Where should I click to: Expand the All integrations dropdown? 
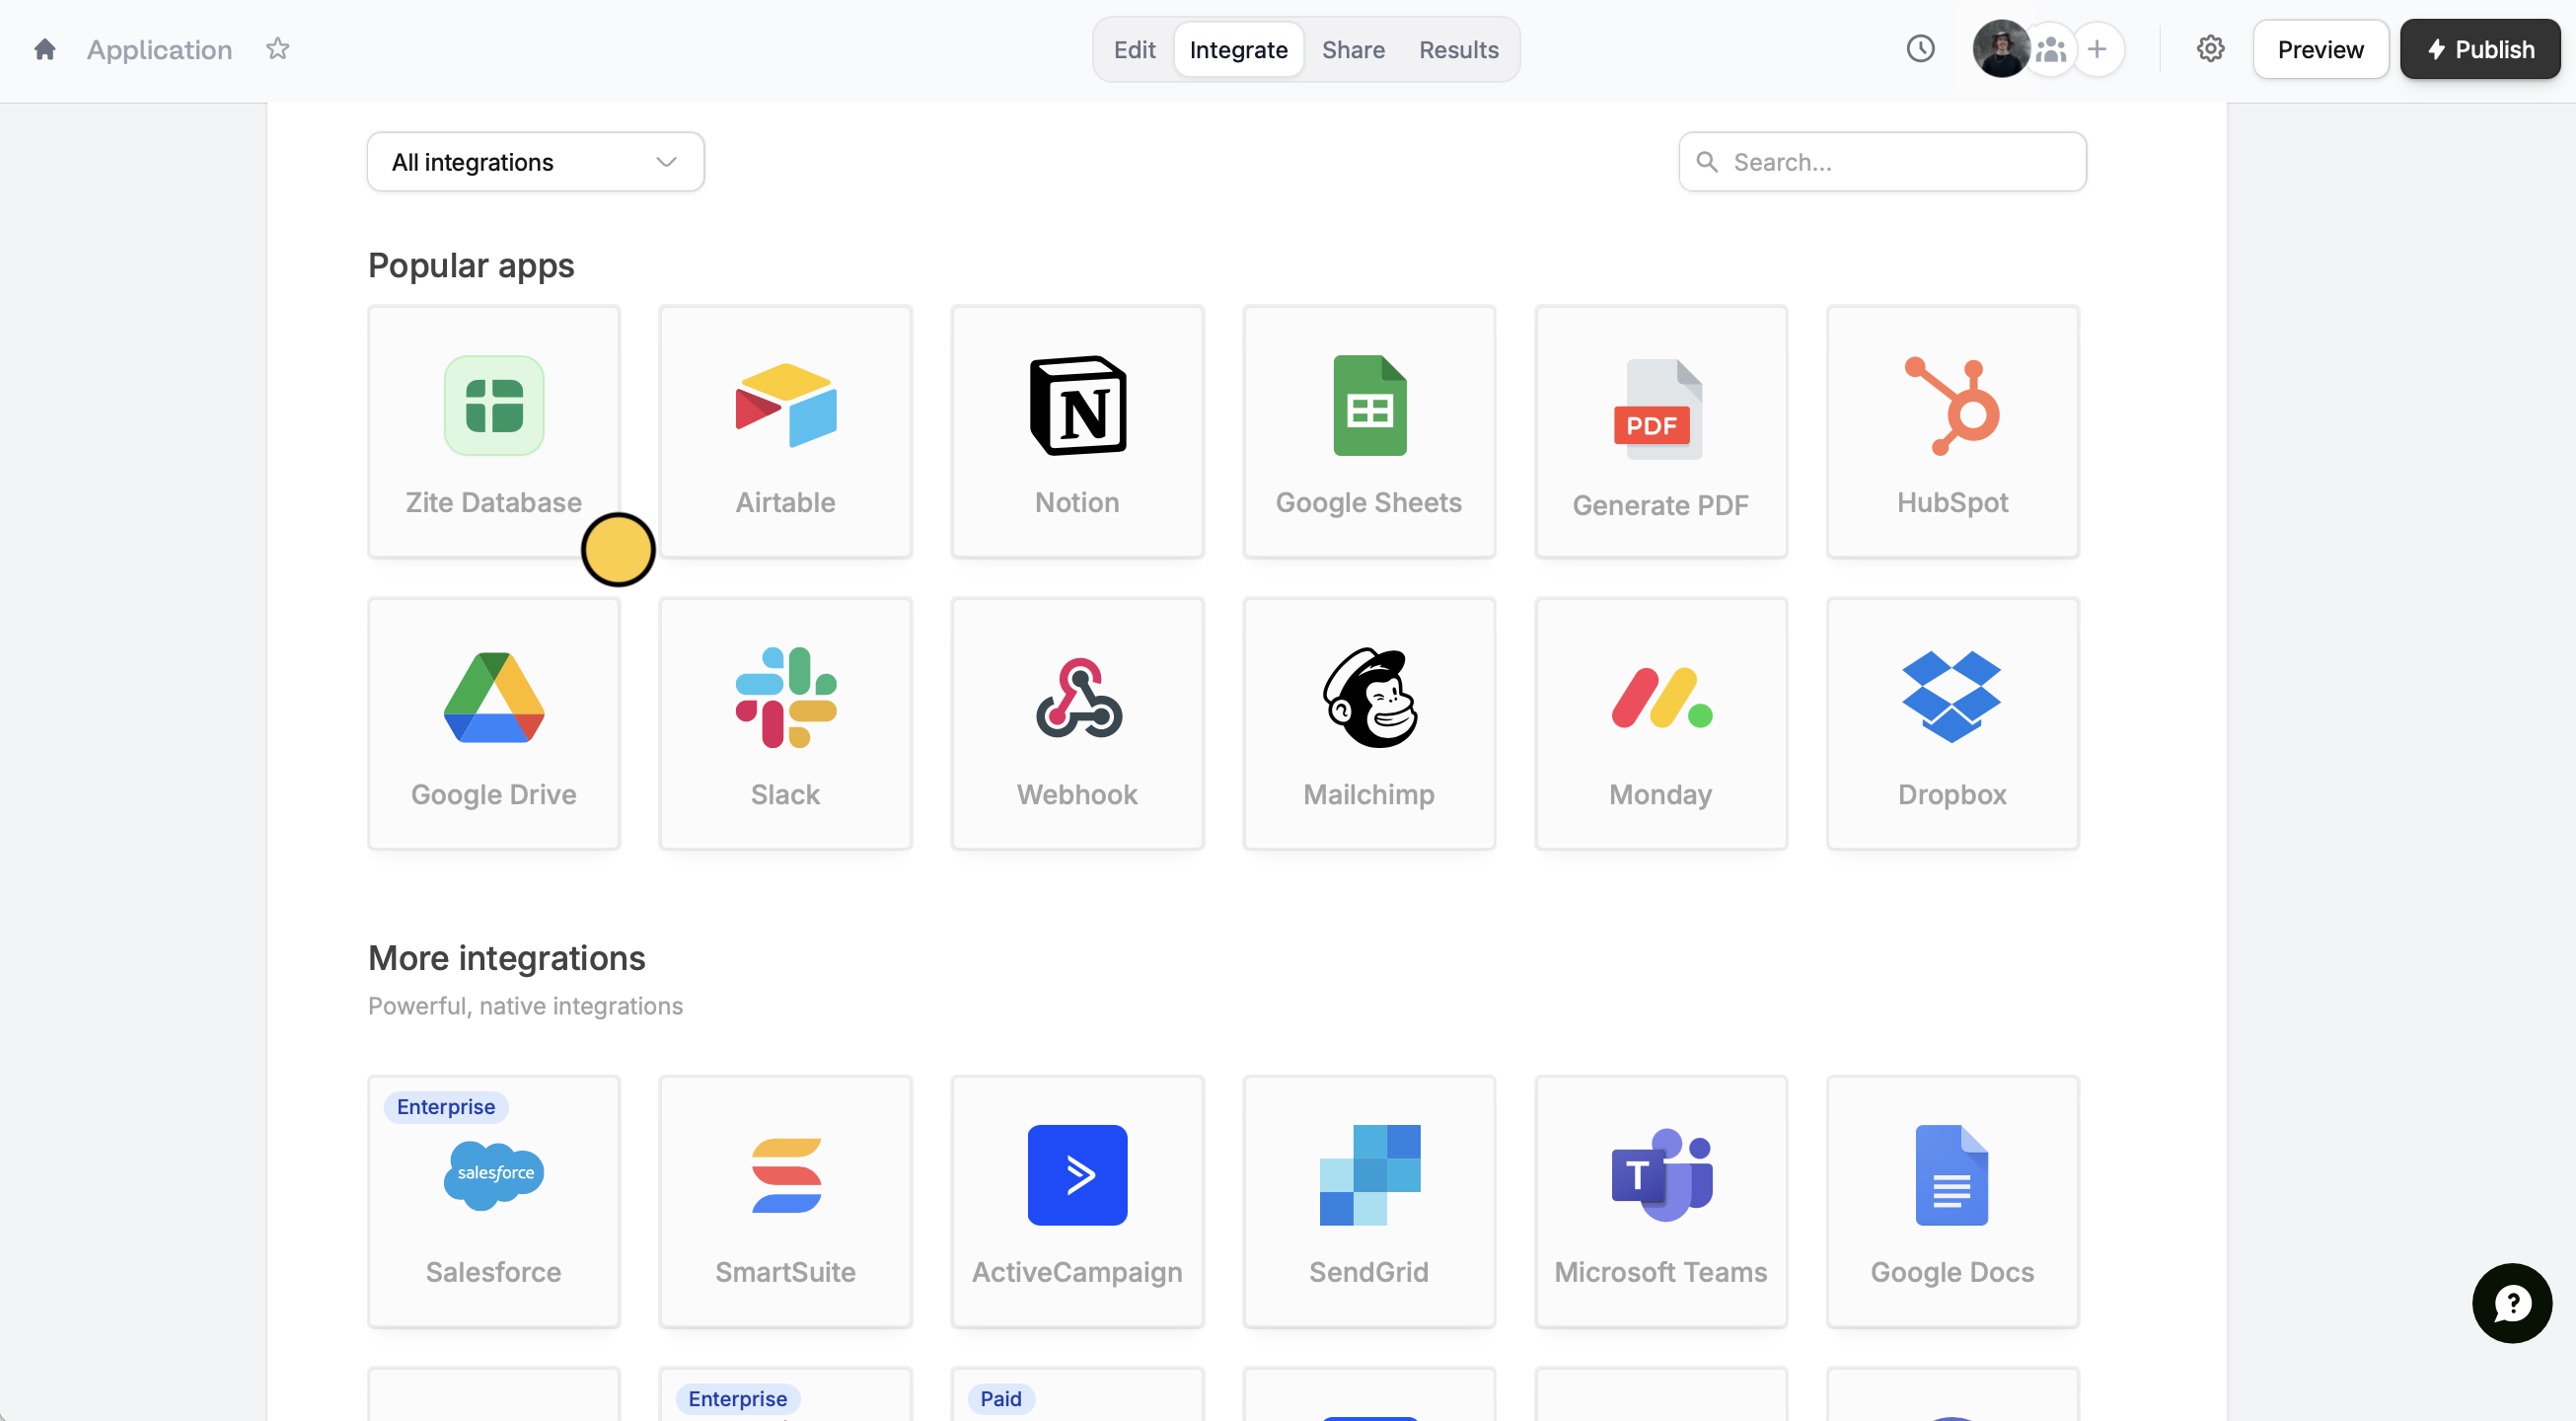tap(535, 162)
